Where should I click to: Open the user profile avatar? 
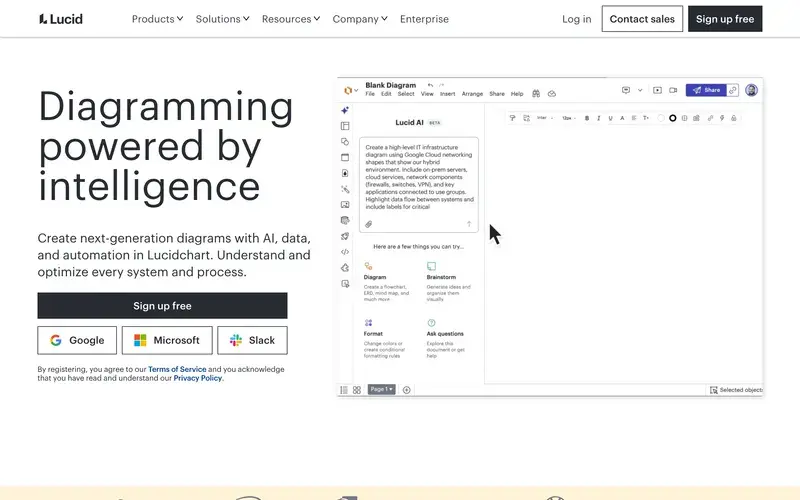[751, 90]
